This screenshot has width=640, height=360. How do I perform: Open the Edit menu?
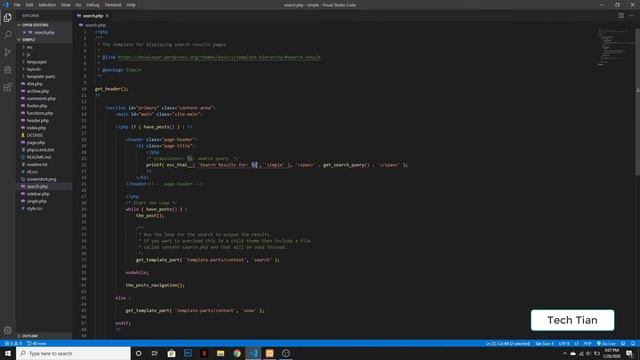pyautogui.click(x=29, y=5)
